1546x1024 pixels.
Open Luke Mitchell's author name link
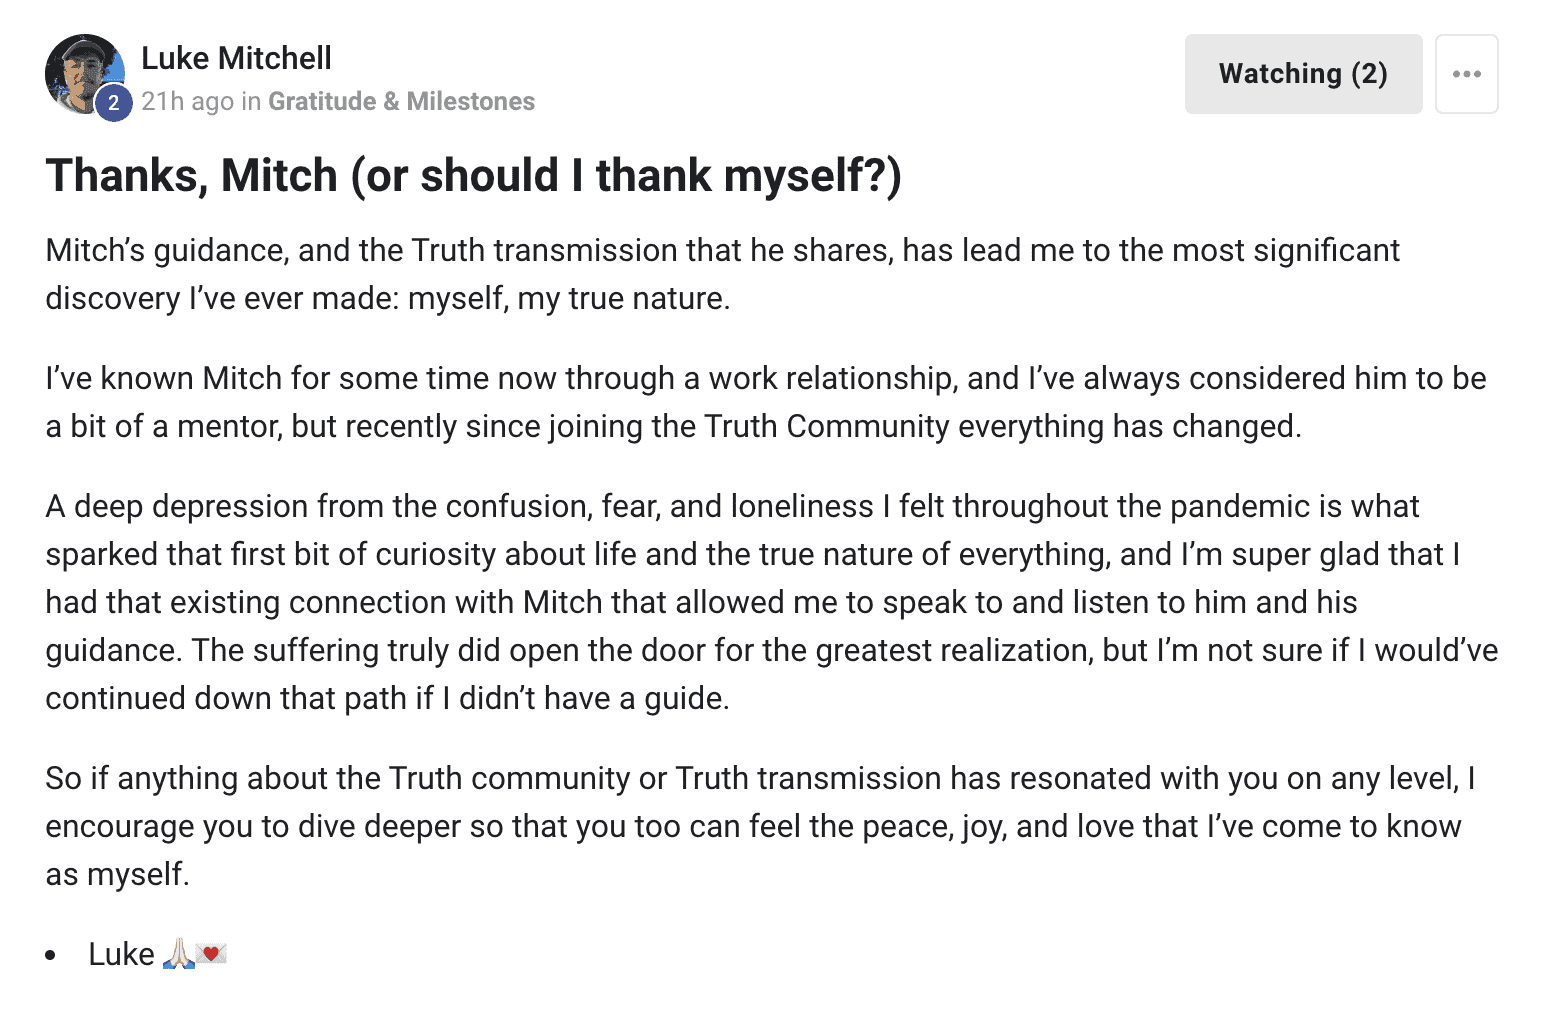click(236, 58)
